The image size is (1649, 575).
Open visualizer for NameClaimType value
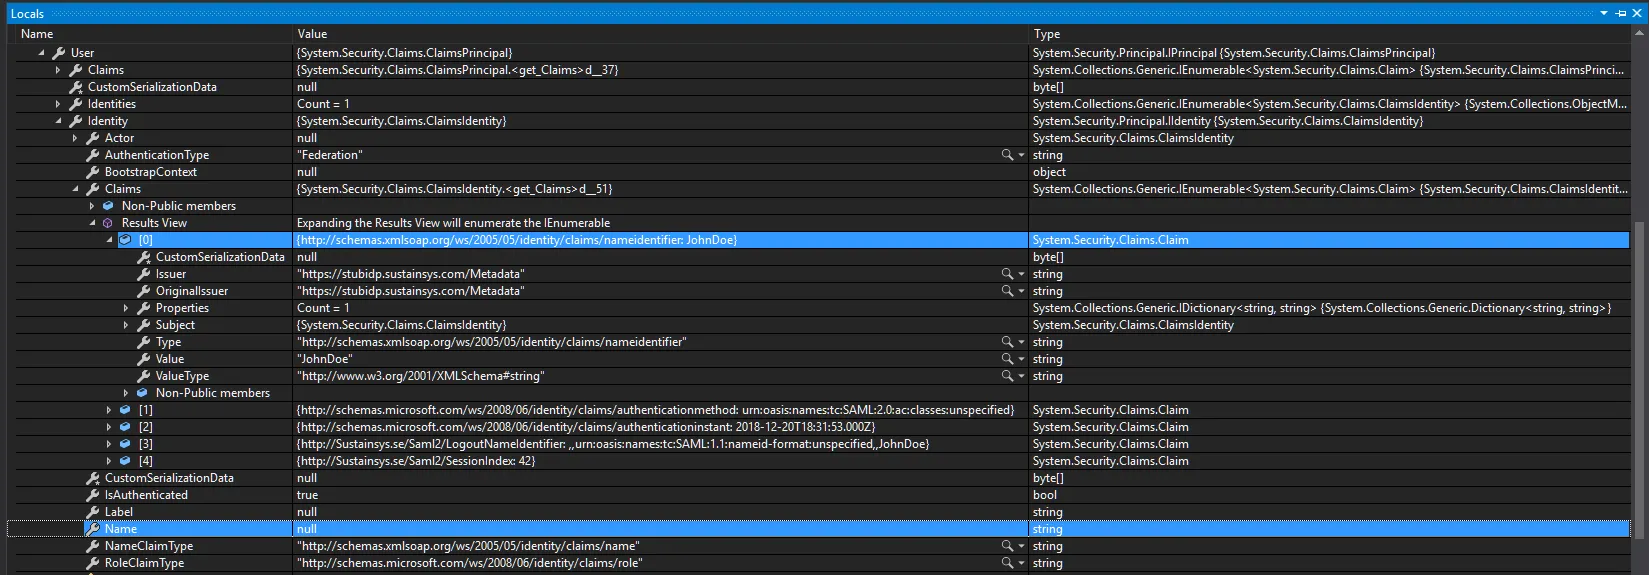[x=1007, y=546]
